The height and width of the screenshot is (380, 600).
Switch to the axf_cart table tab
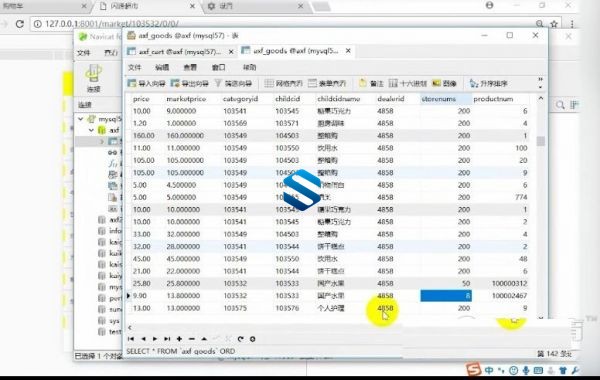[179, 51]
